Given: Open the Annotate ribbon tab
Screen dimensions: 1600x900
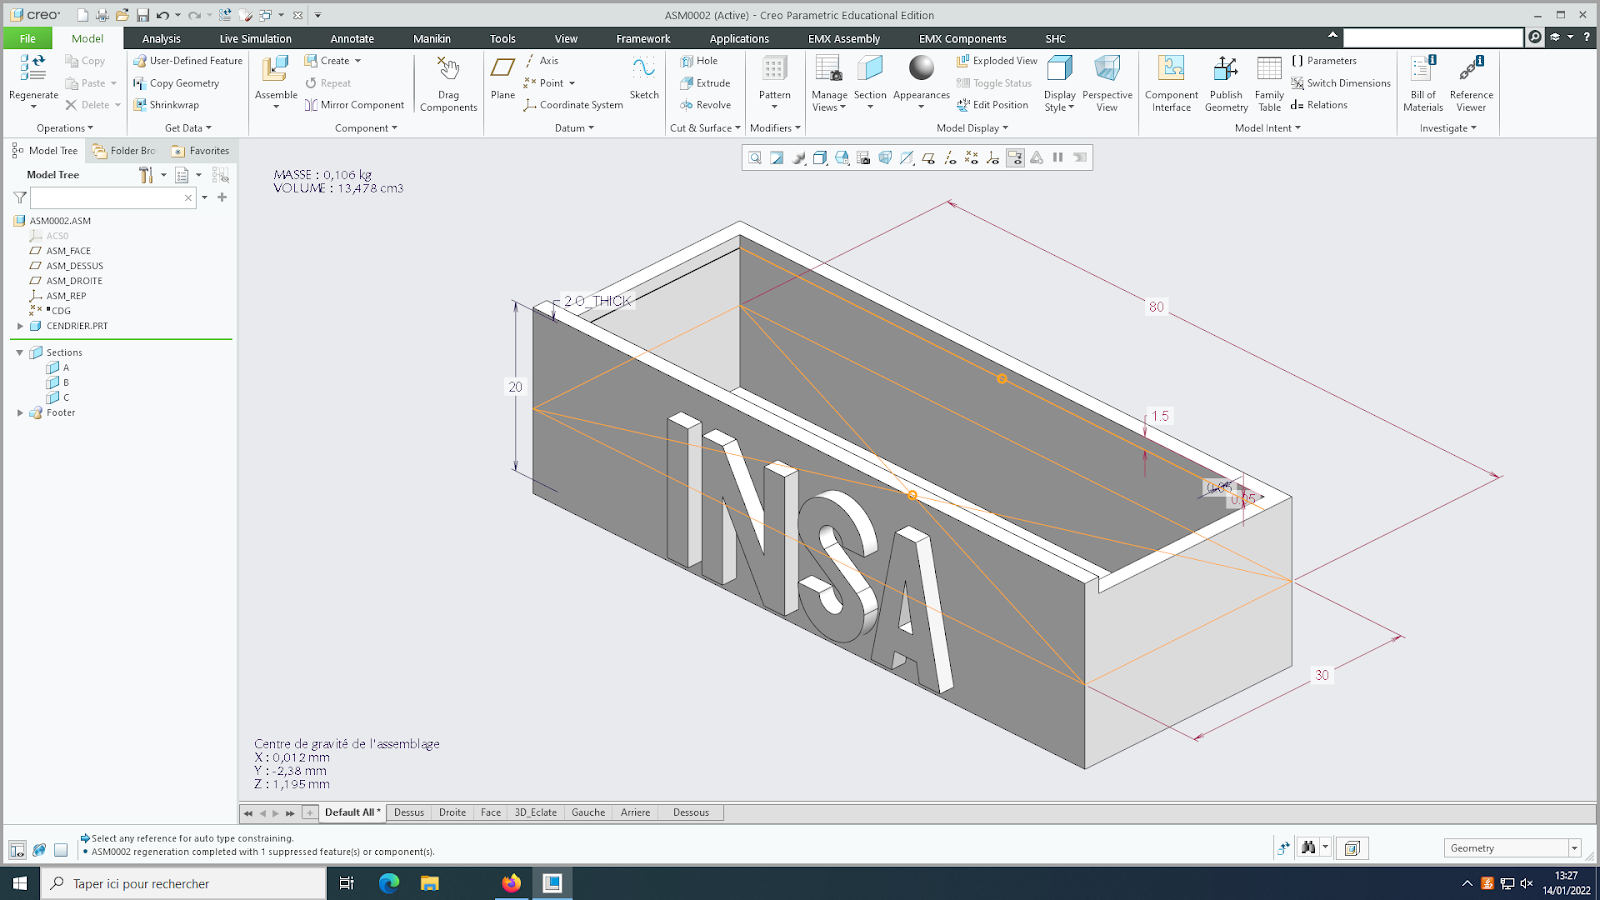Looking at the screenshot, I should coord(352,39).
